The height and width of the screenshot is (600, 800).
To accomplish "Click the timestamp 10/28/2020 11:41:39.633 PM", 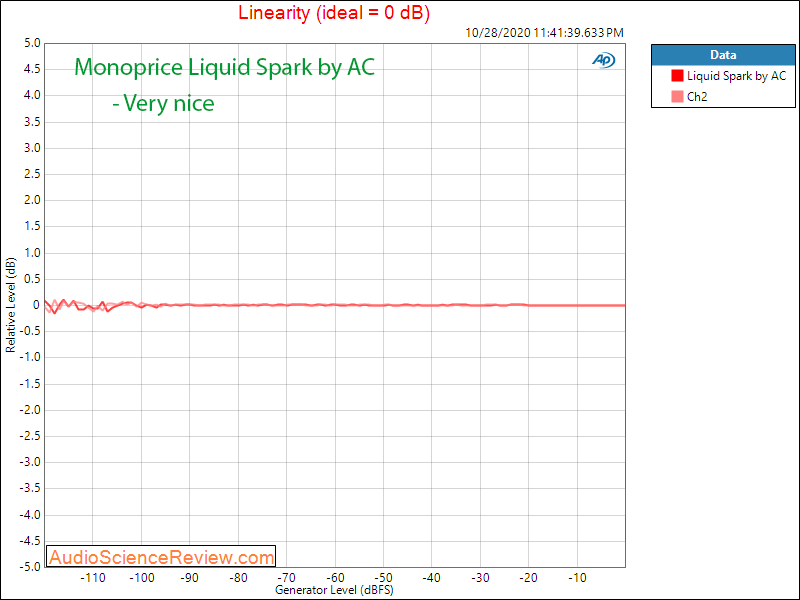I will click(x=544, y=33).
